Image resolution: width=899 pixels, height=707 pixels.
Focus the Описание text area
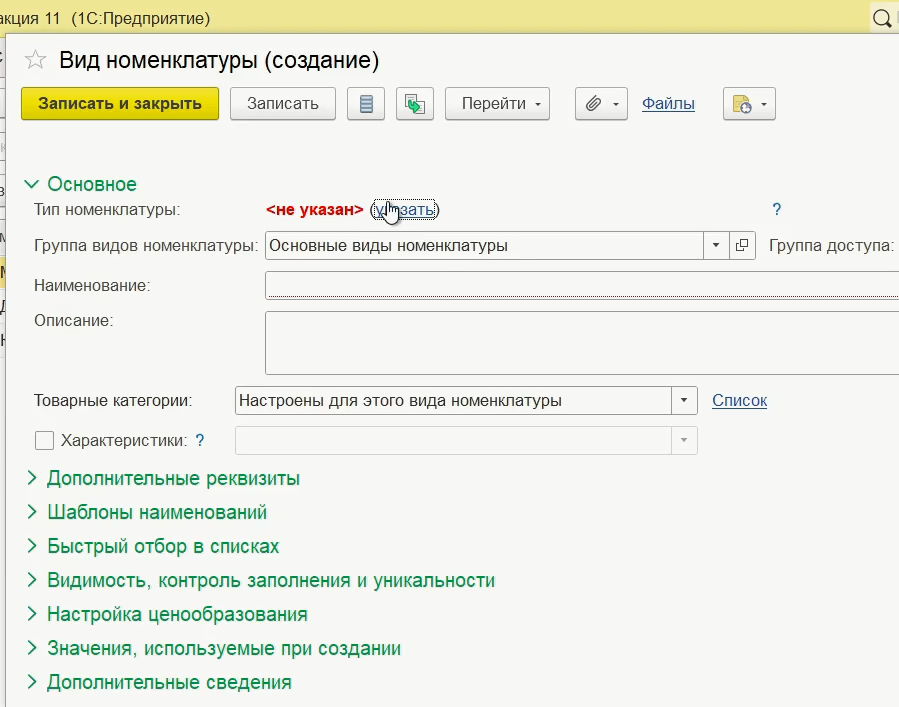point(582,343)
